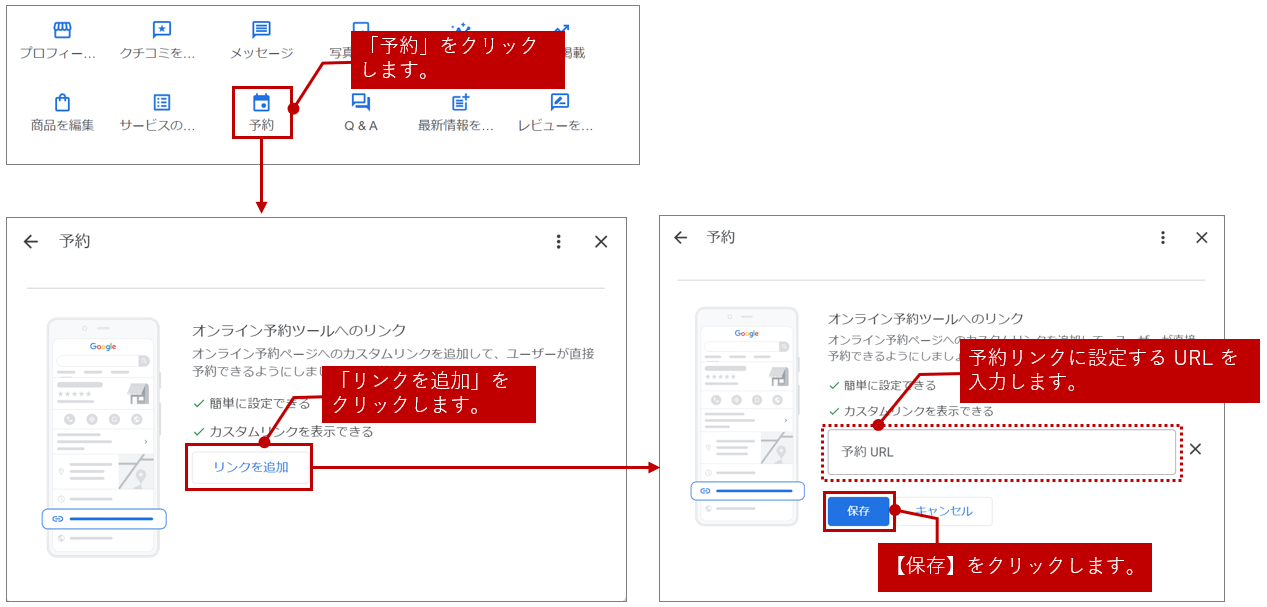Viewport: 1267px width, 607px height.
Task: Go back from the left 予約 panel
Action: (x=31, y=242)
